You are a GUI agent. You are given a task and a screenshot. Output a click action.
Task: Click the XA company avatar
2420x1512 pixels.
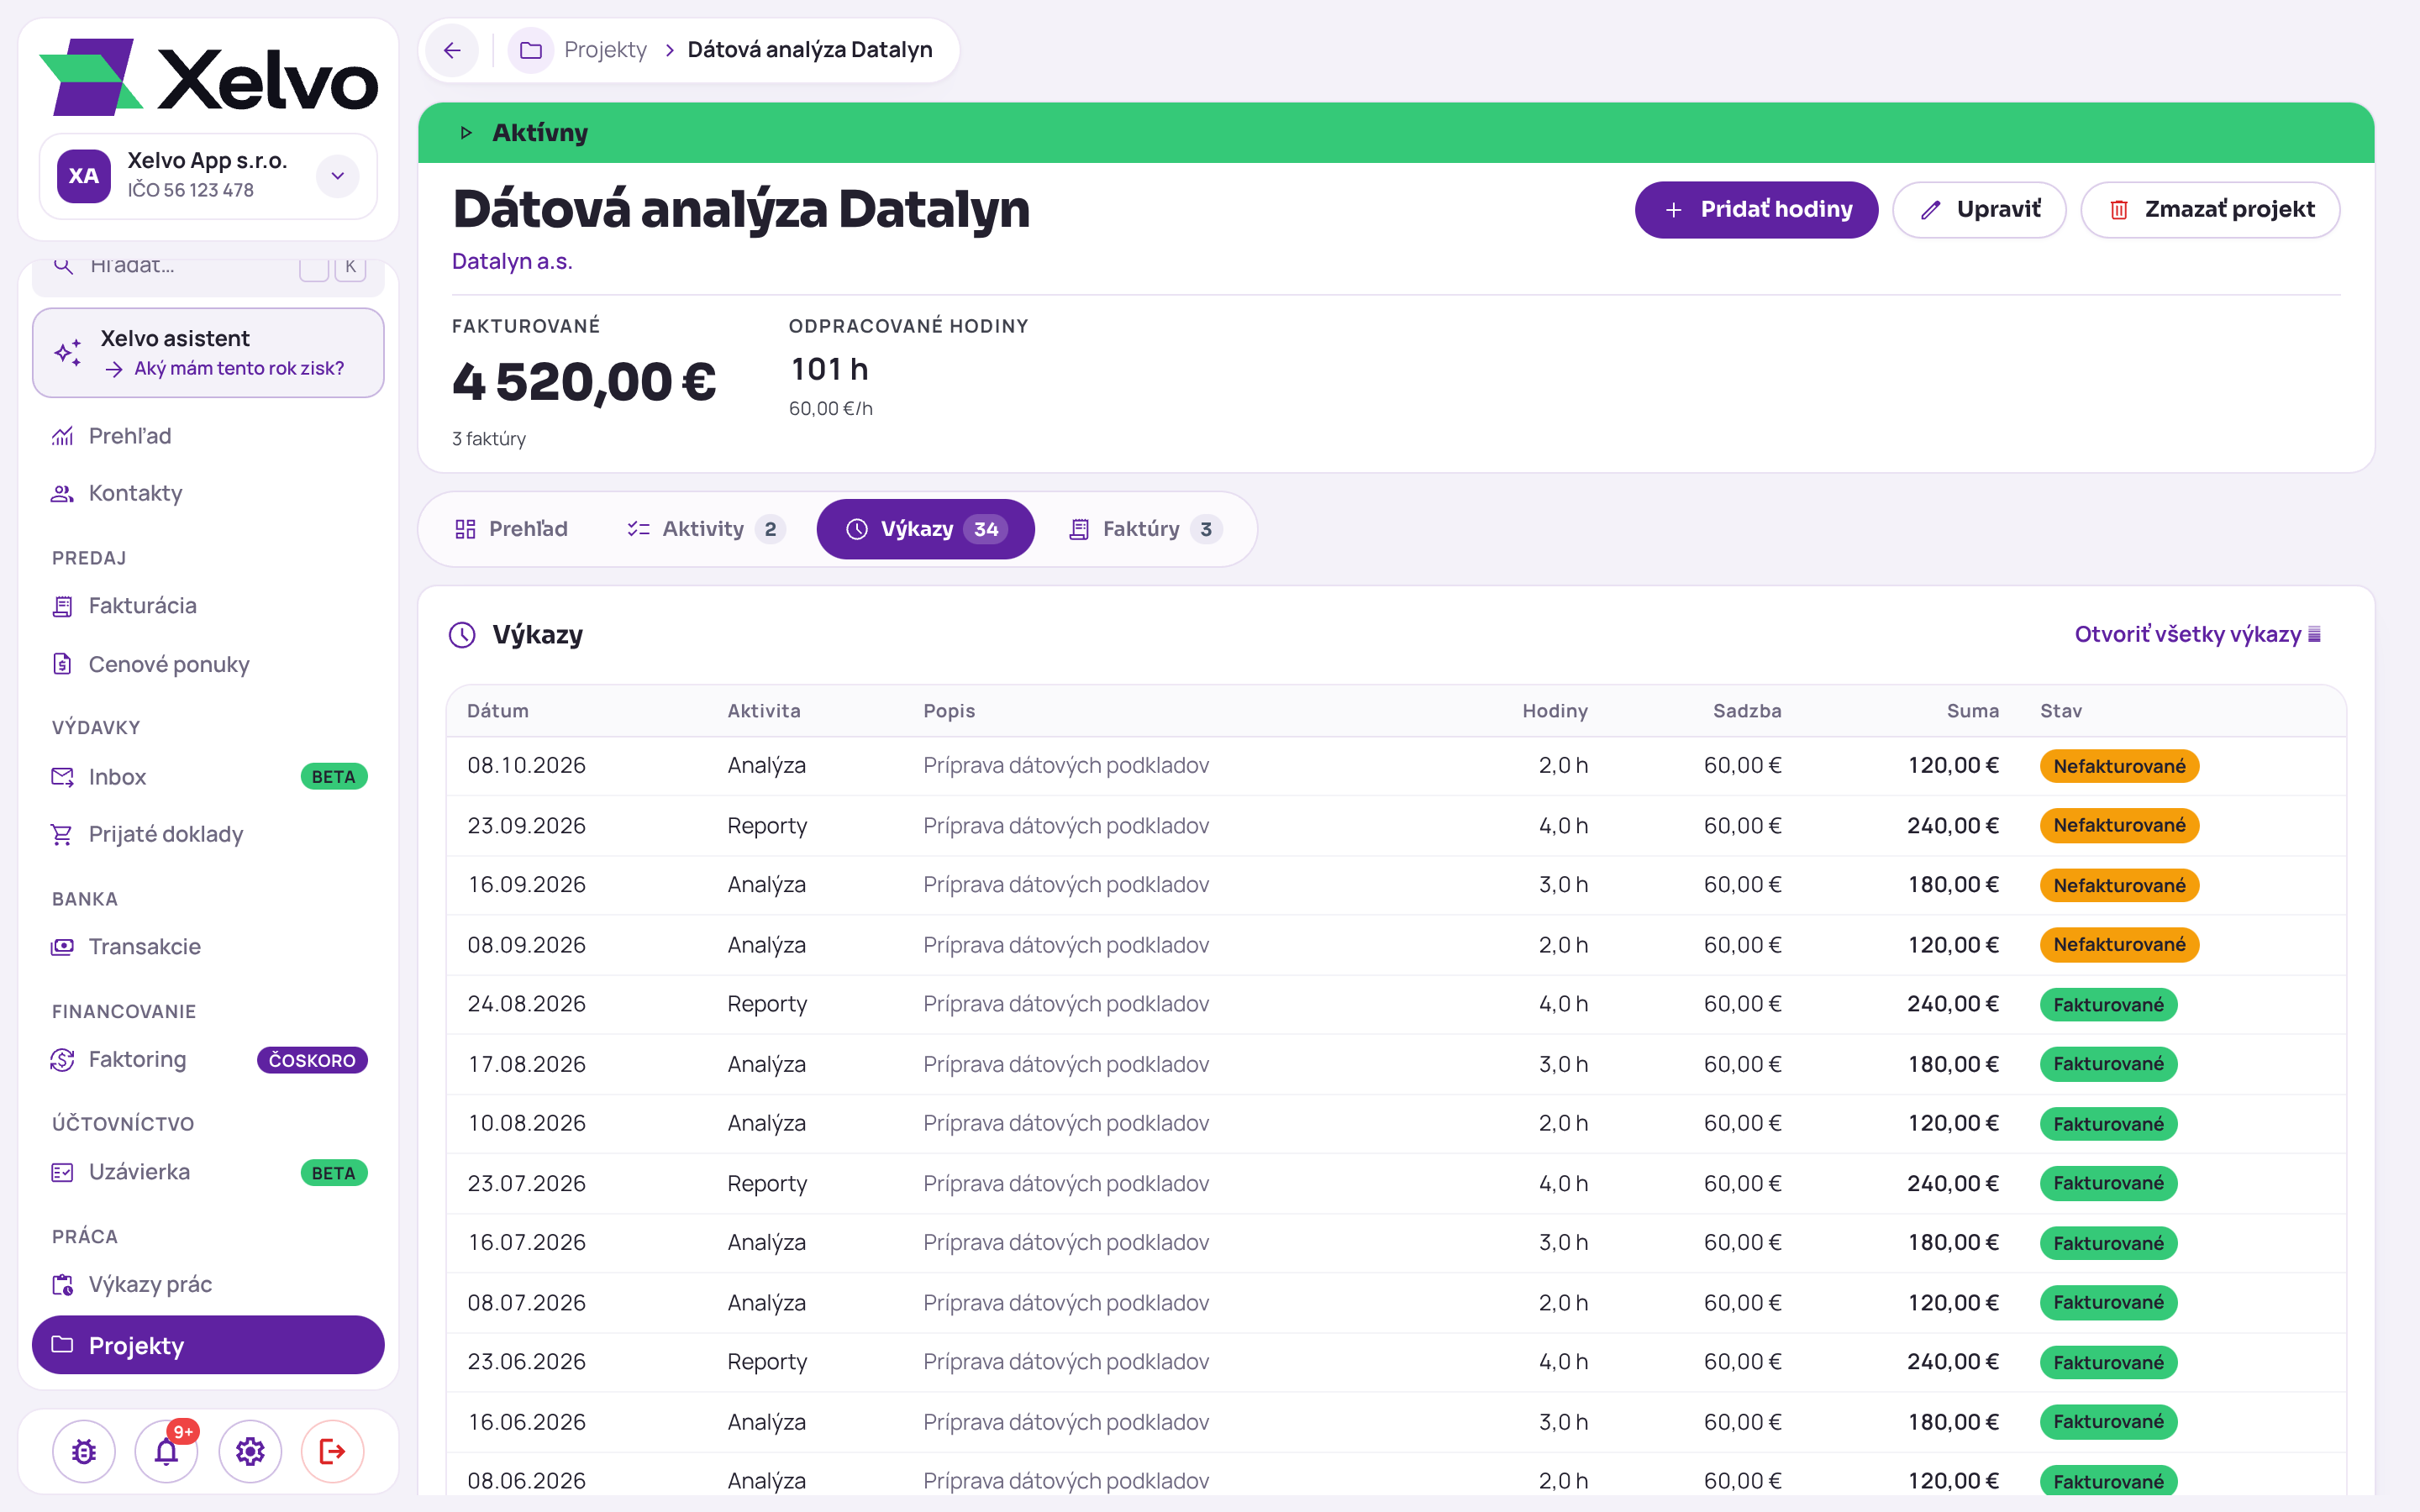84,176
